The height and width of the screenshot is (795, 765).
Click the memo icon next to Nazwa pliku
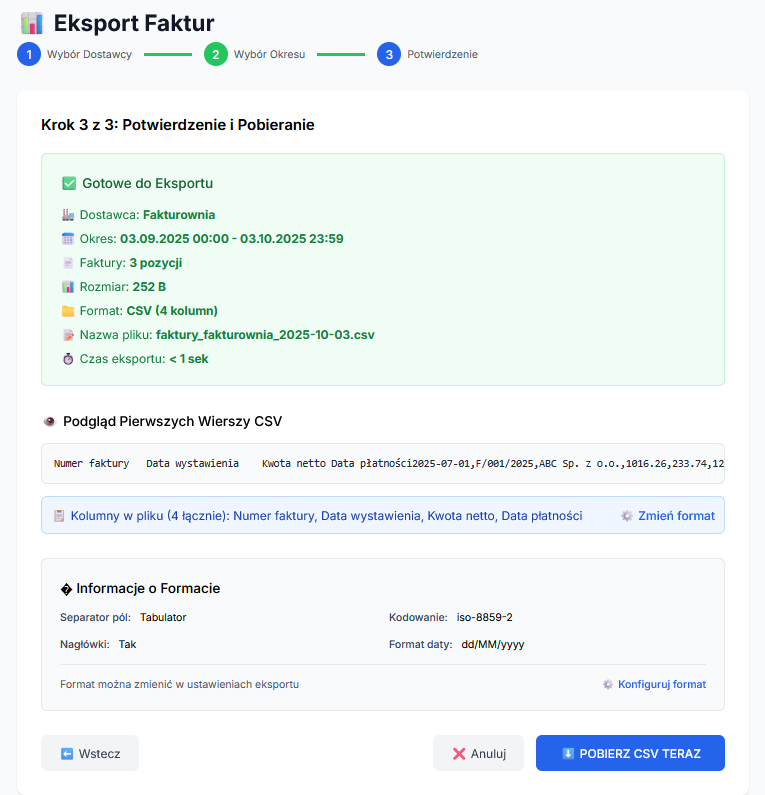[x=68, y=335]
